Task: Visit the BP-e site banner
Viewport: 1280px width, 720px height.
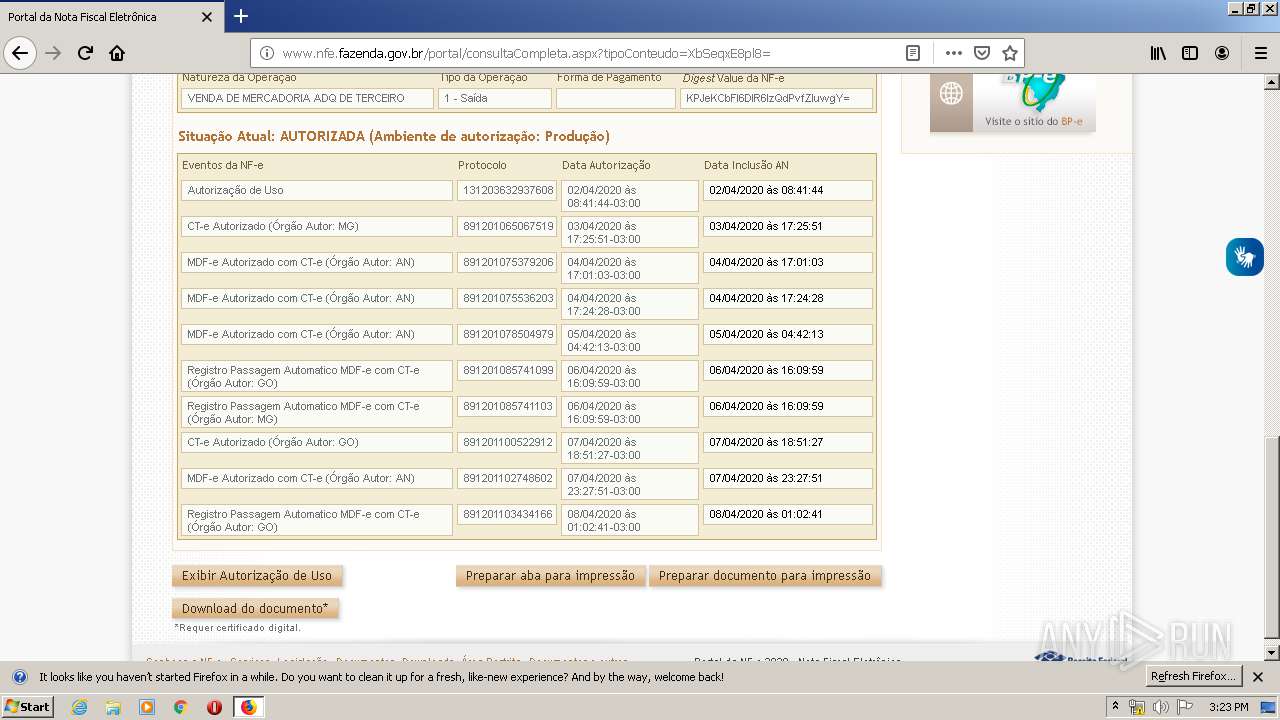Action: tap(1034, 101)
